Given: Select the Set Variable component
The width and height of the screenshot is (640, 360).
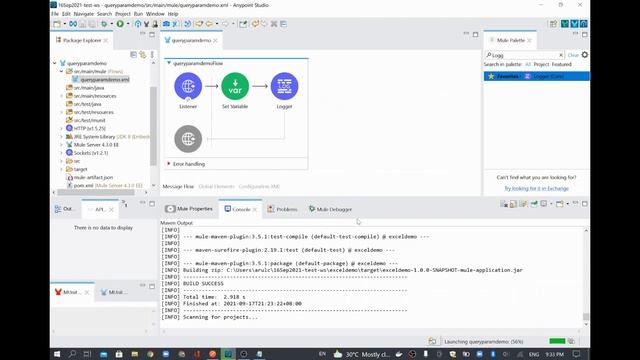Looking at the screenshot, I should coord(235,86).
